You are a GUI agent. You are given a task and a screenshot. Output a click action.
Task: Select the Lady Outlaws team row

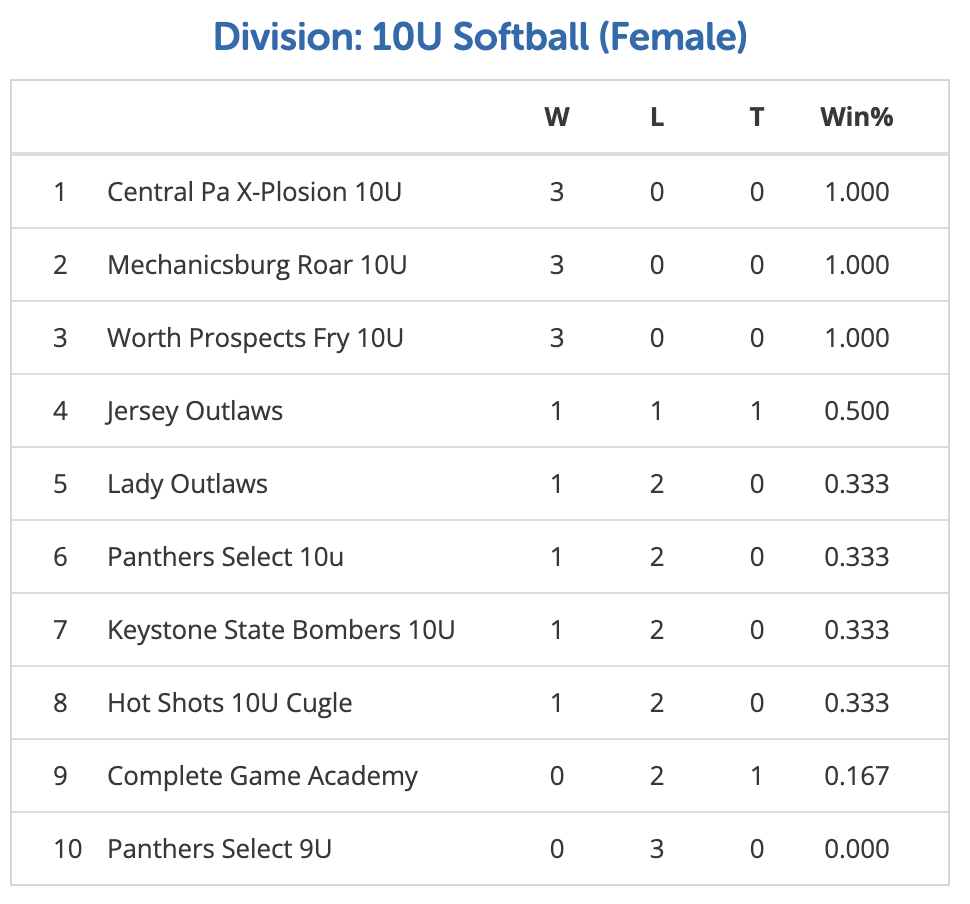pos(188,484)
